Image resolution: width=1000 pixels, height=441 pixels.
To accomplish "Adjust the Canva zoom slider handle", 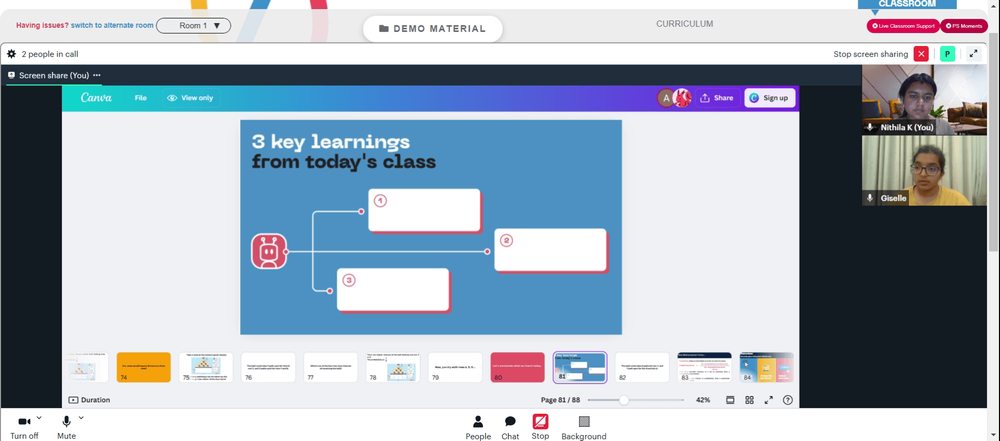I will tap(624, 400).
